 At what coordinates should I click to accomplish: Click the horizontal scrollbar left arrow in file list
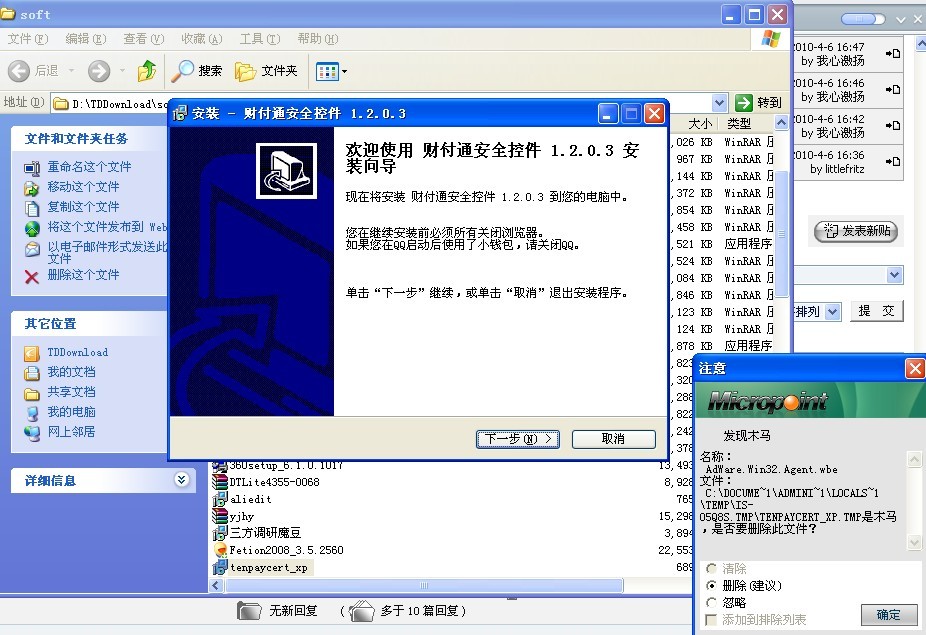(216, 585)
